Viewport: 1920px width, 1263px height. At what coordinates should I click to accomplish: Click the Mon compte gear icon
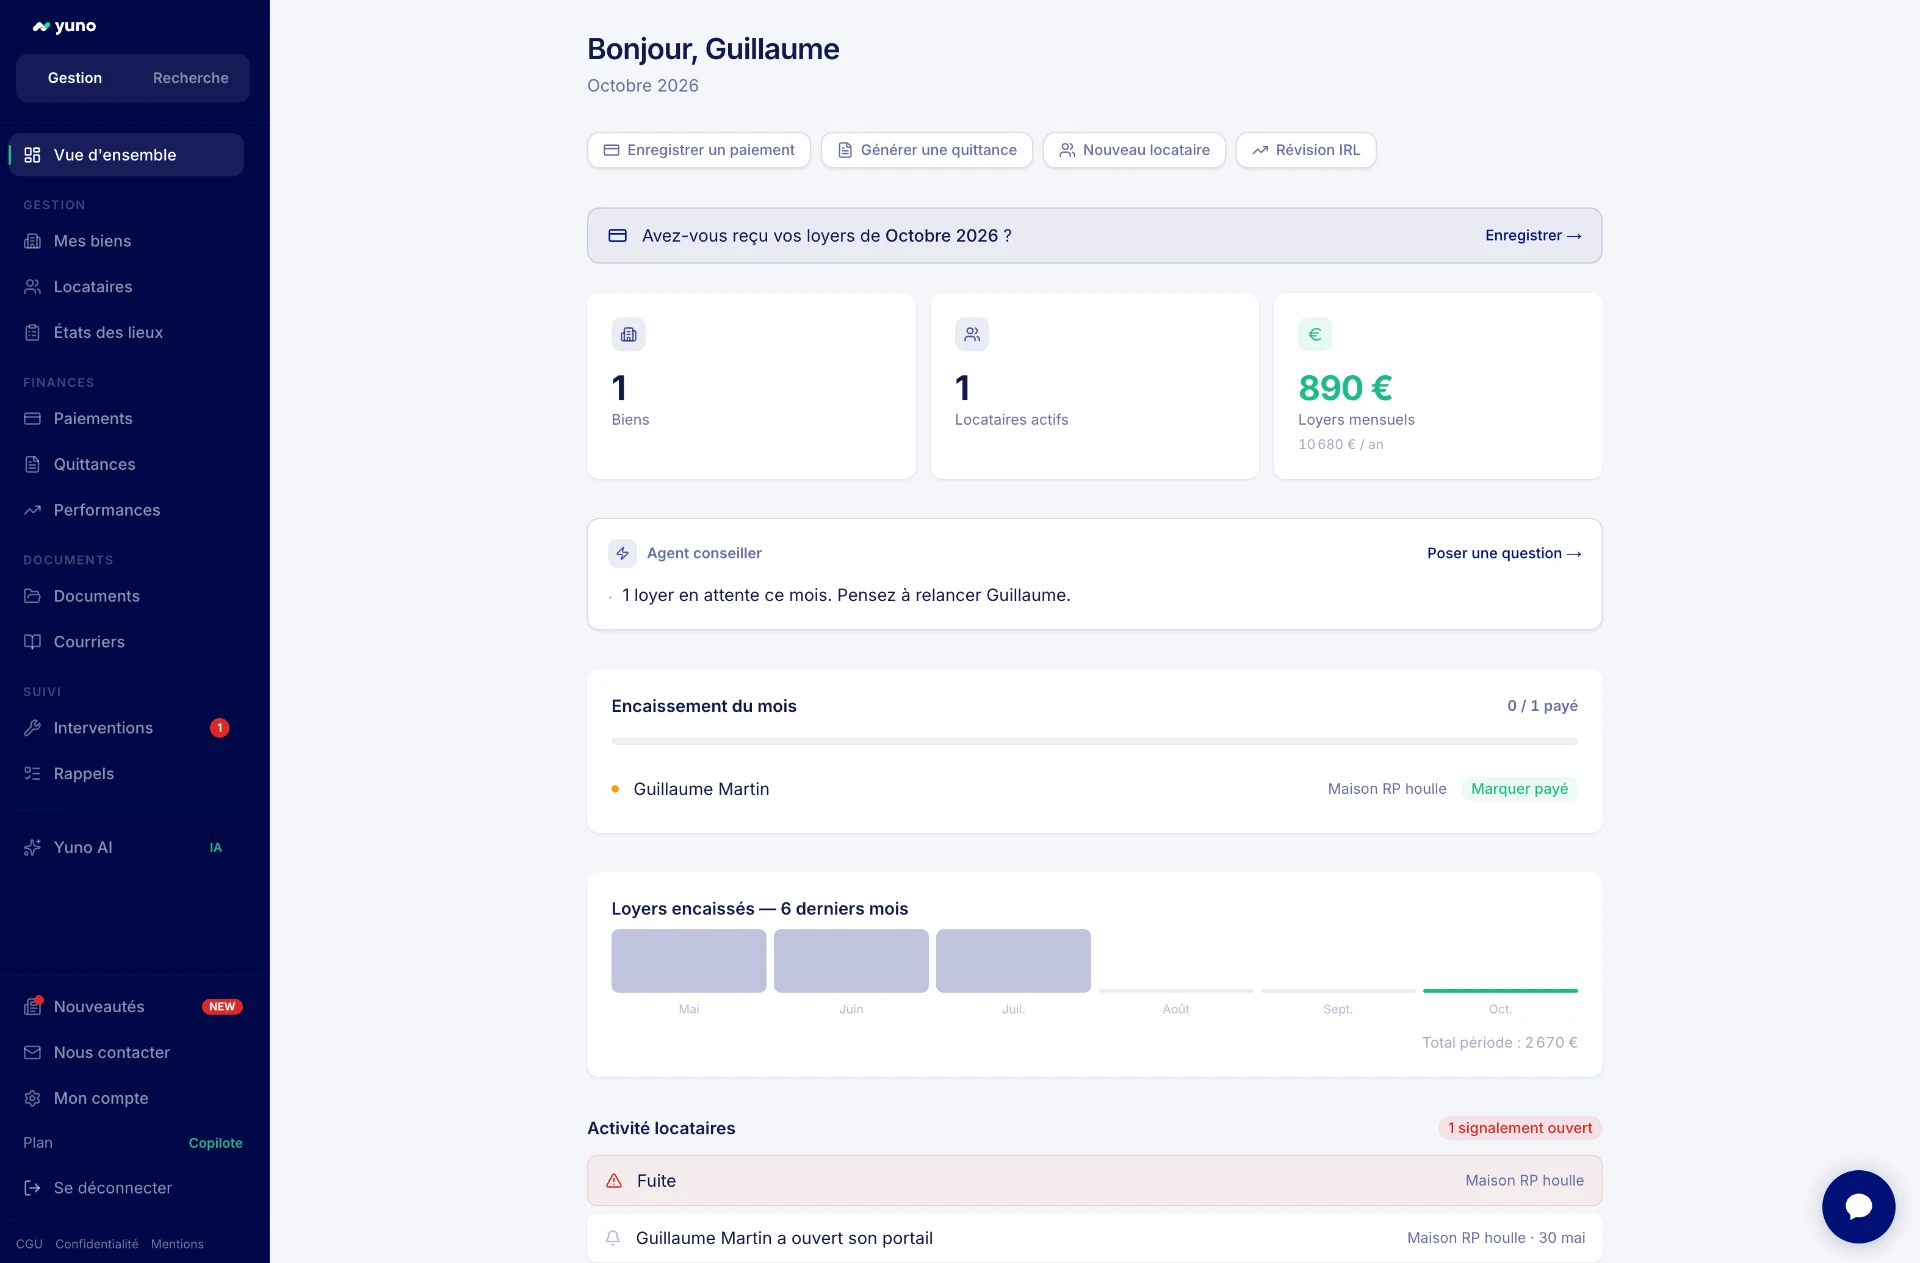[x=32, y=1098]
